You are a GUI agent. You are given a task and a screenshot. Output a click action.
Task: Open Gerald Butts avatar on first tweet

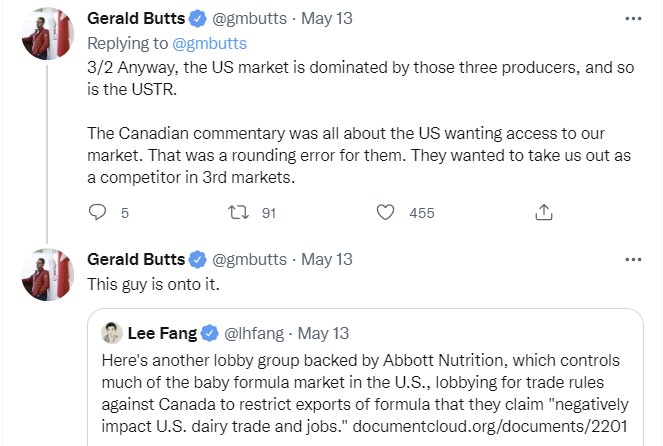point(47,32)
